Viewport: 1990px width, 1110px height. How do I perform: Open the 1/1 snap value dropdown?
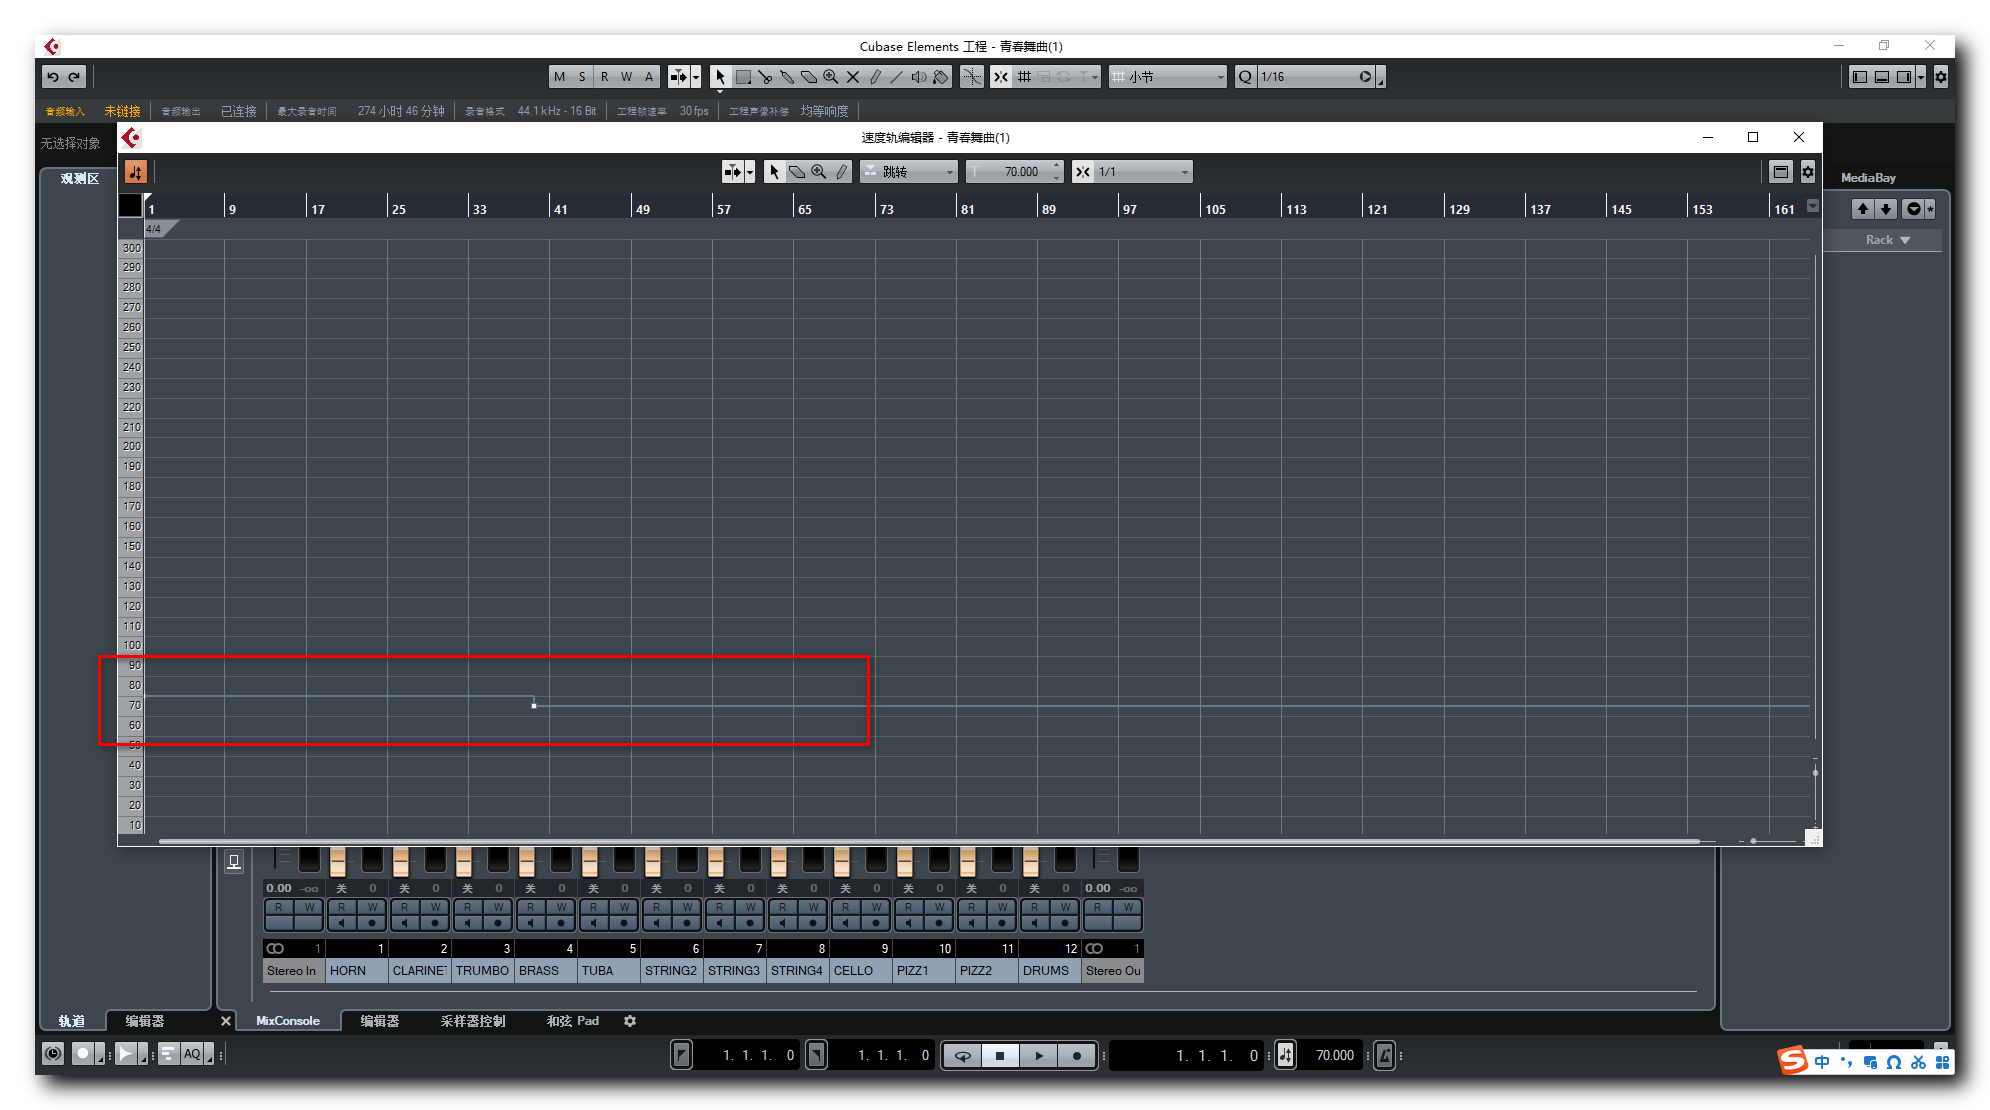point(1143,172)
